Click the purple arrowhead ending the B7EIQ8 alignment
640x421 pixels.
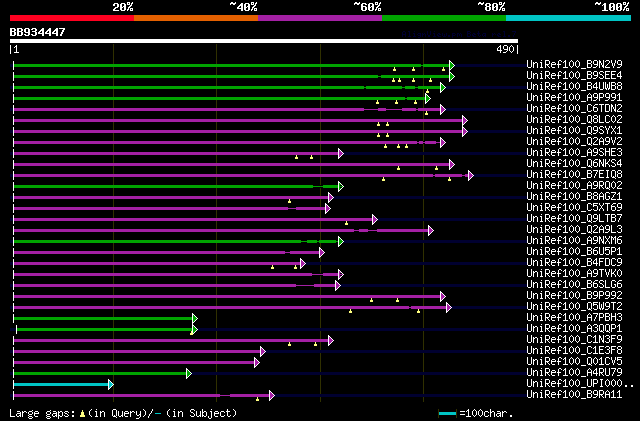[471, 176]
